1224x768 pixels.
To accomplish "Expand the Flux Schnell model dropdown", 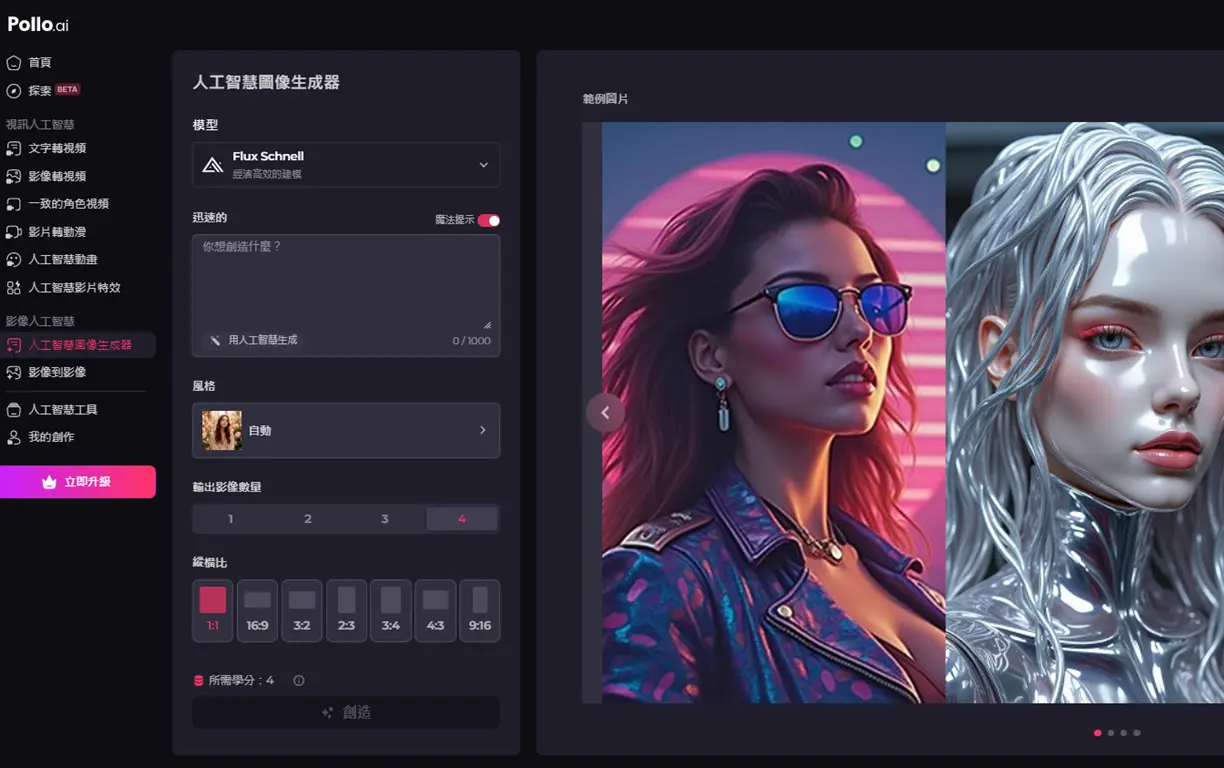I will click(346, 164).
